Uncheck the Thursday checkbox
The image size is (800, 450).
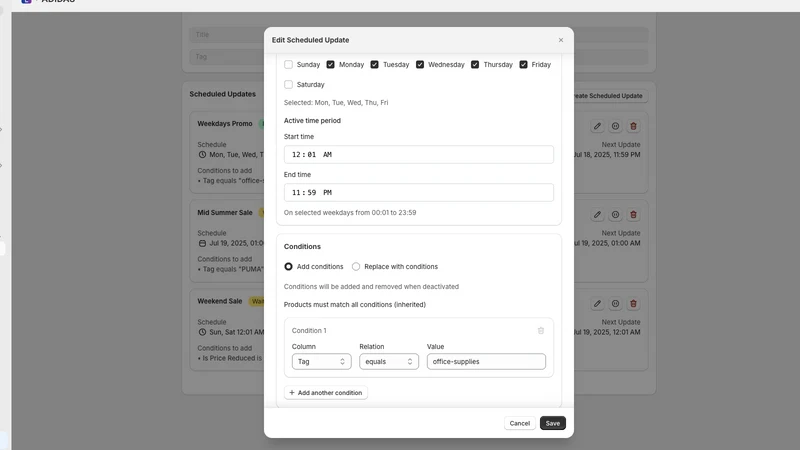(475, 64)
